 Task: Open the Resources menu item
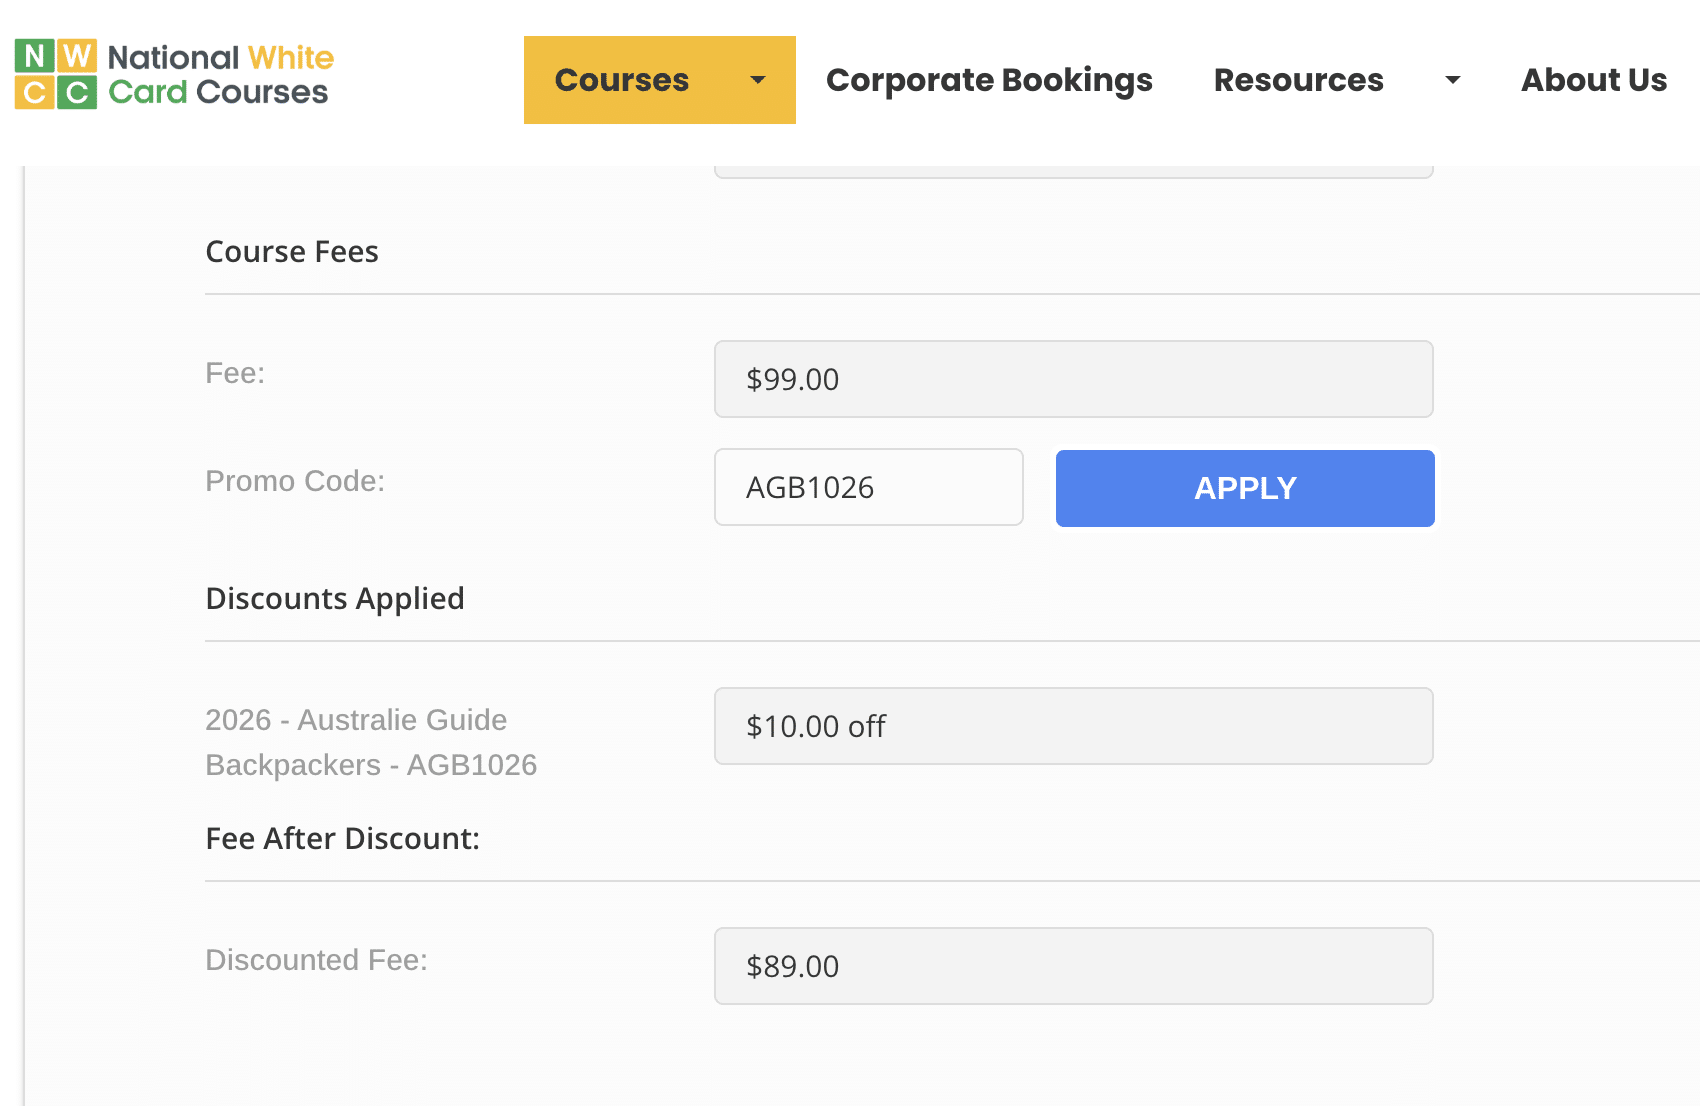coord(1298,80)
